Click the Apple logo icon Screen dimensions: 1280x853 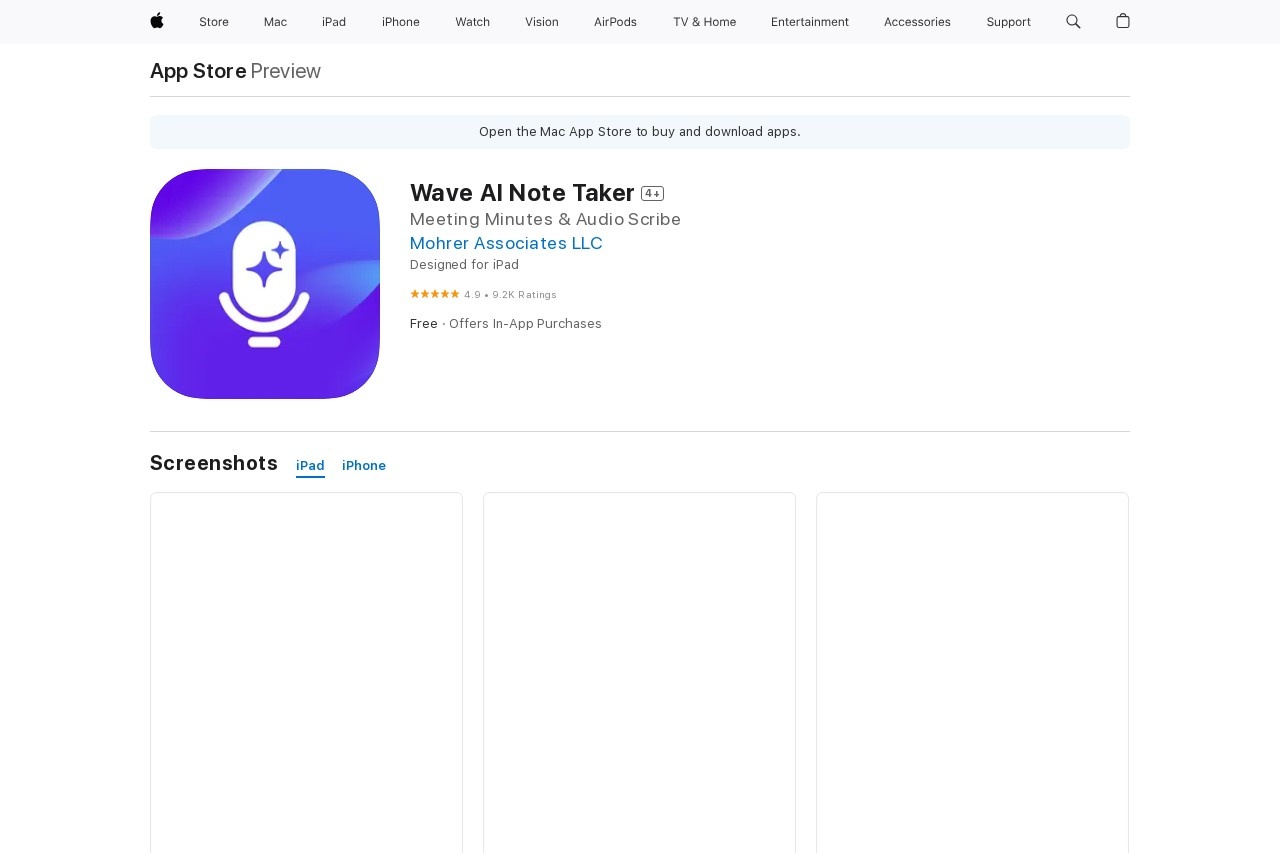[x=157, y=21]
